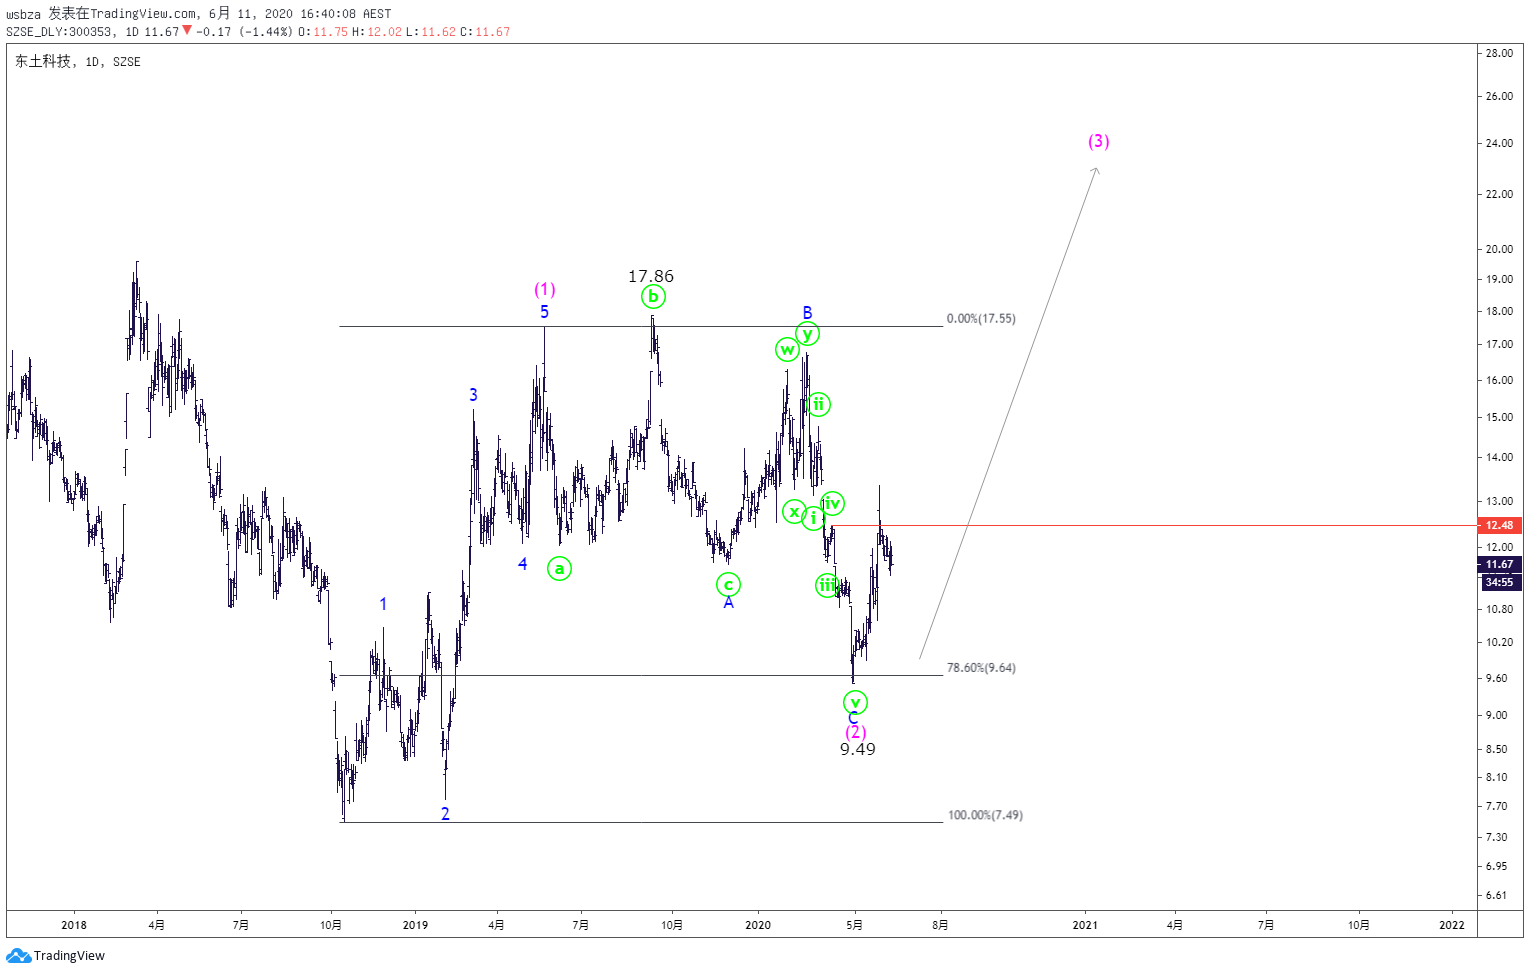Select the green circled w wave label
The width and height of the screenshot is (1530, 974).
(787, 349)
